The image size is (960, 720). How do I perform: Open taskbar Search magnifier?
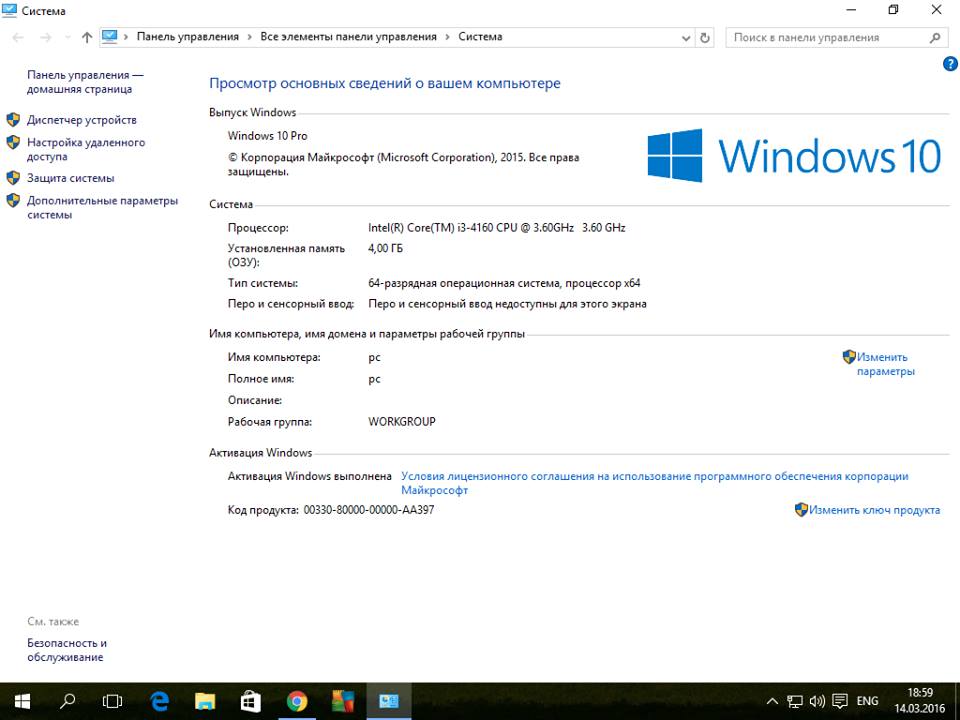[67, 701]
